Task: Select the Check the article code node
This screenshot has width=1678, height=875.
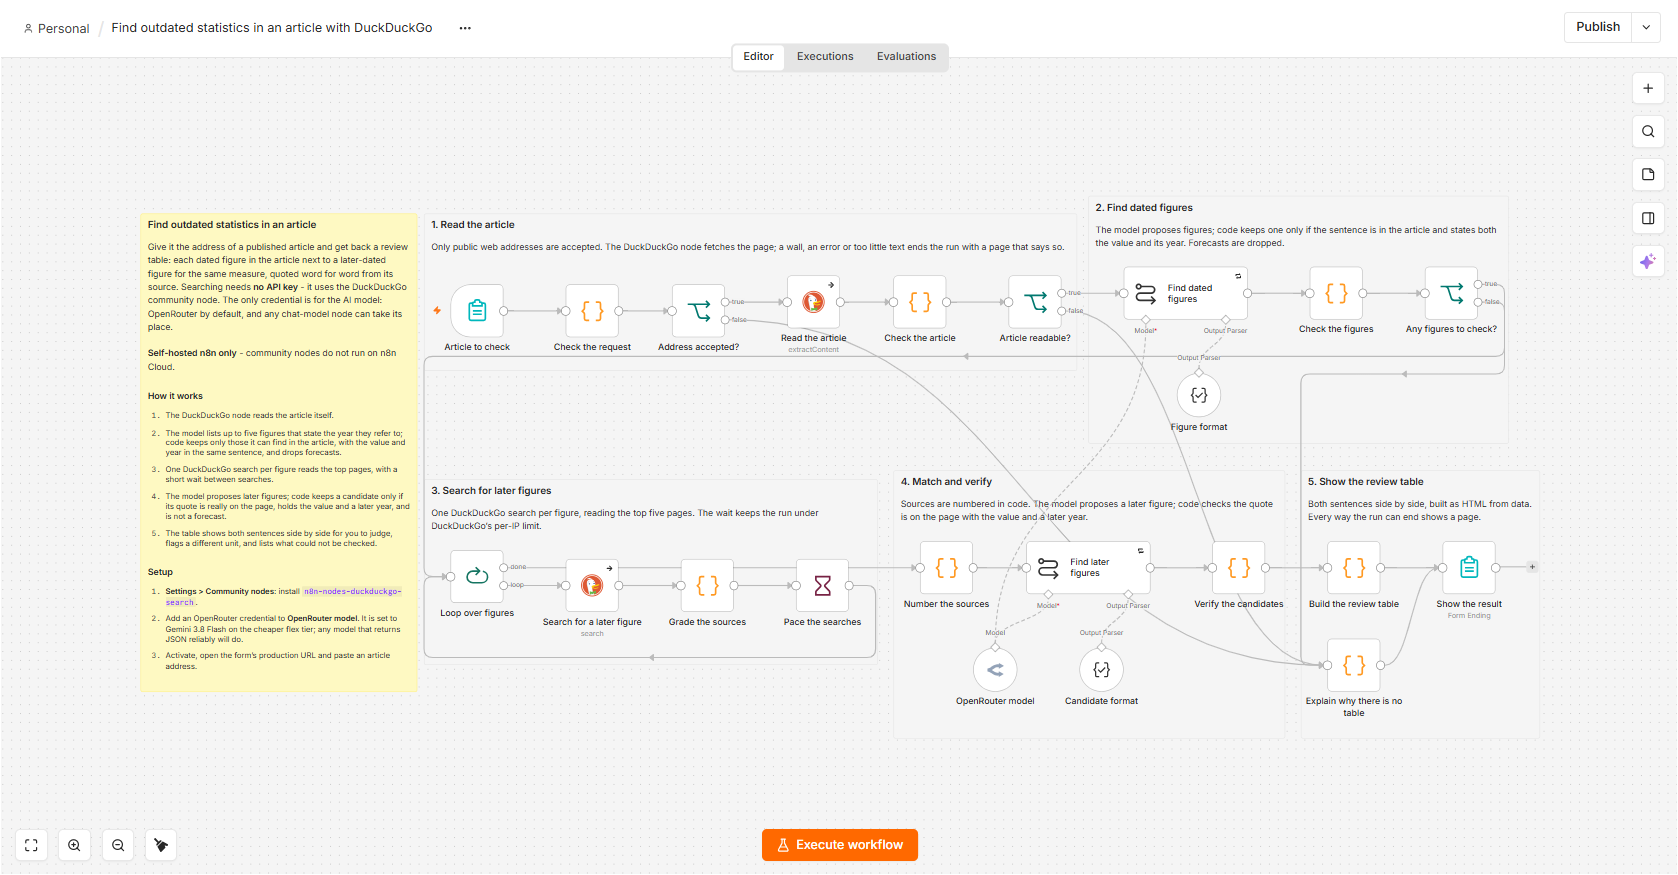Action: click(920, 302)
